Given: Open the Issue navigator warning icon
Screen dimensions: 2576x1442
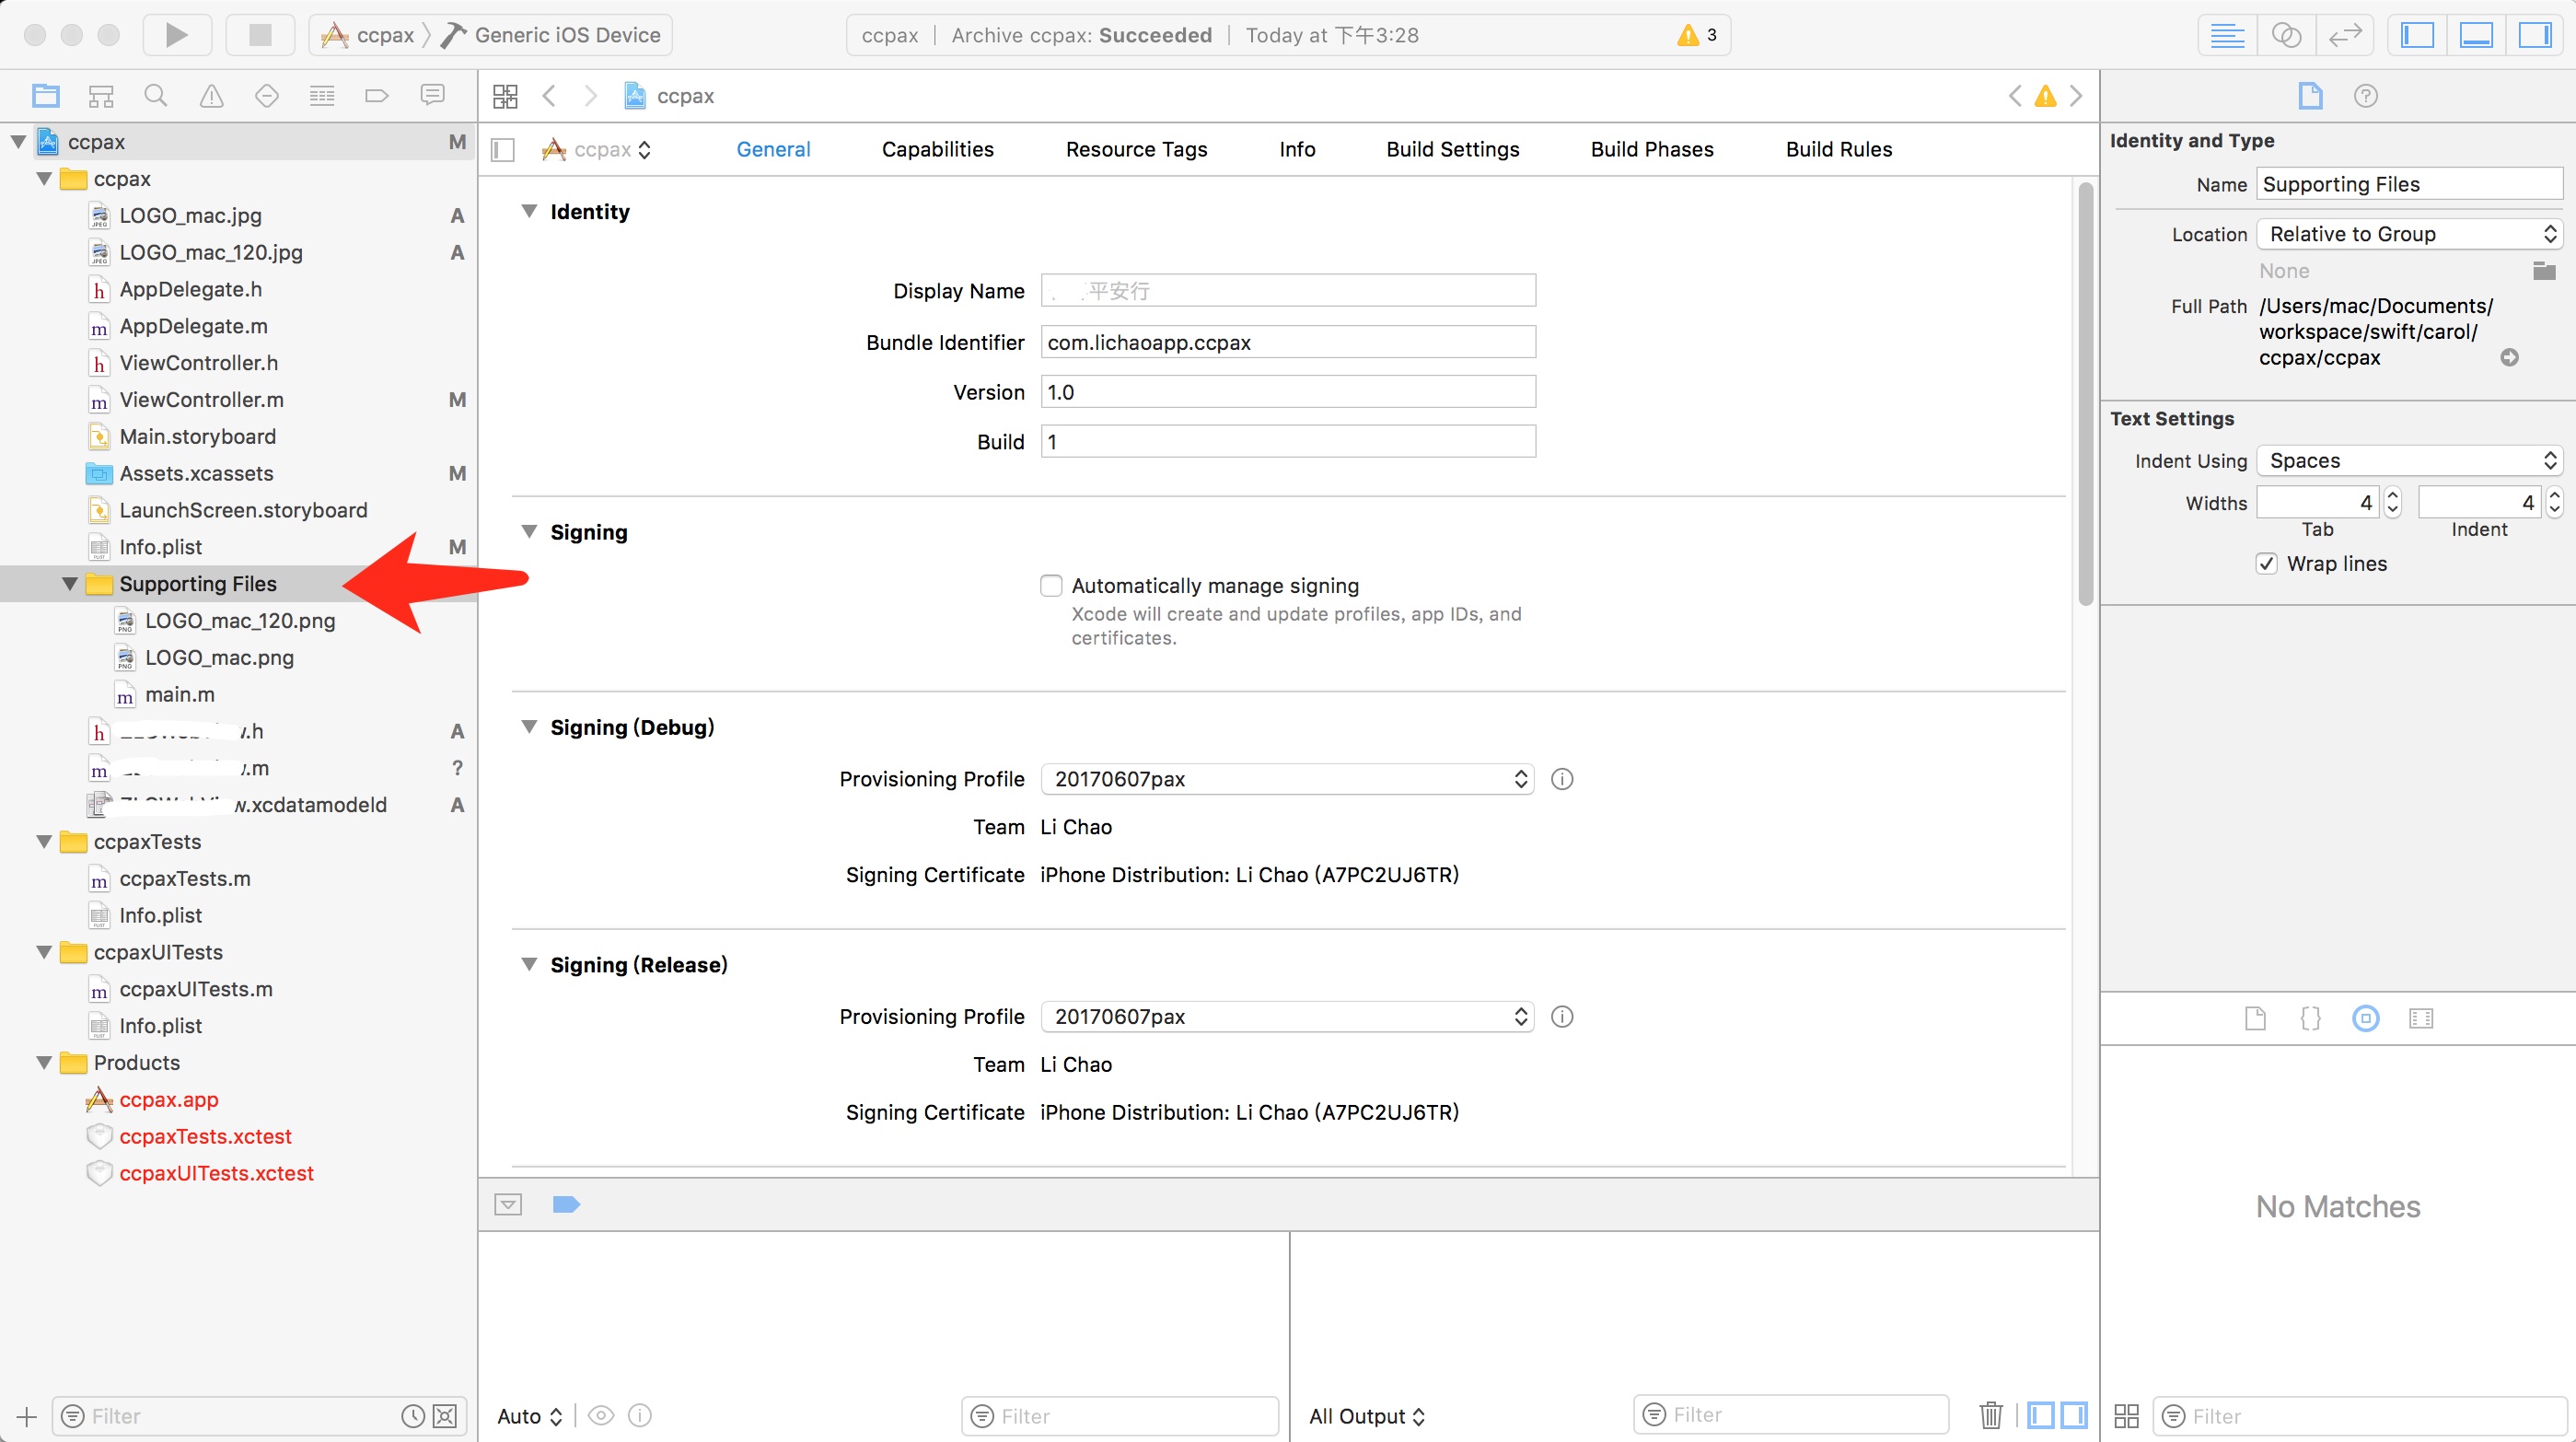Looking at the screenshot, I should 211,96.
